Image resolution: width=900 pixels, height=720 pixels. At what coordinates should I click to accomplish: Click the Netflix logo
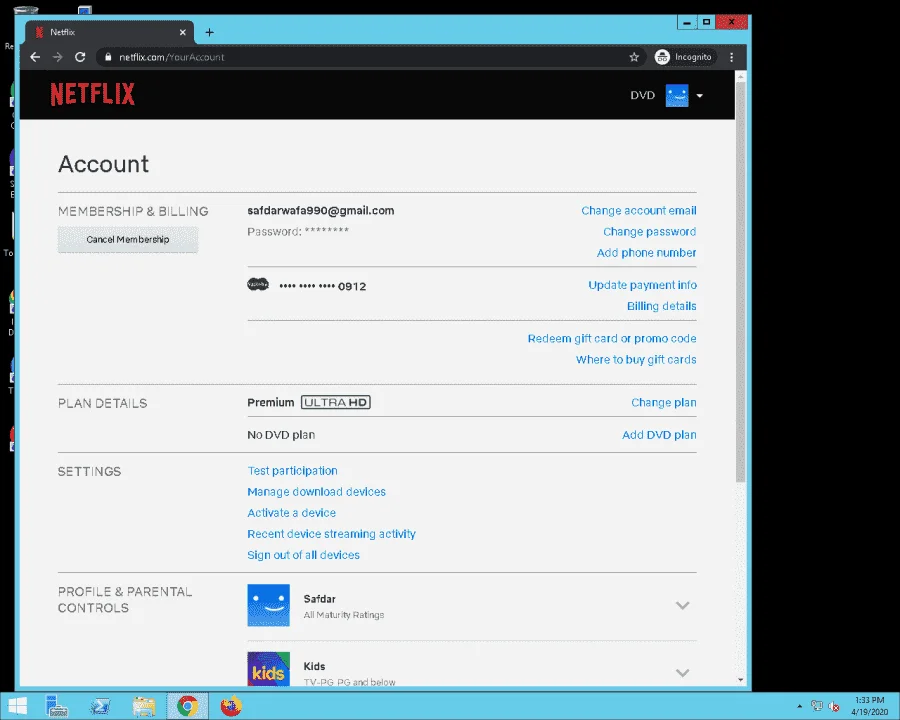point(92,94)
